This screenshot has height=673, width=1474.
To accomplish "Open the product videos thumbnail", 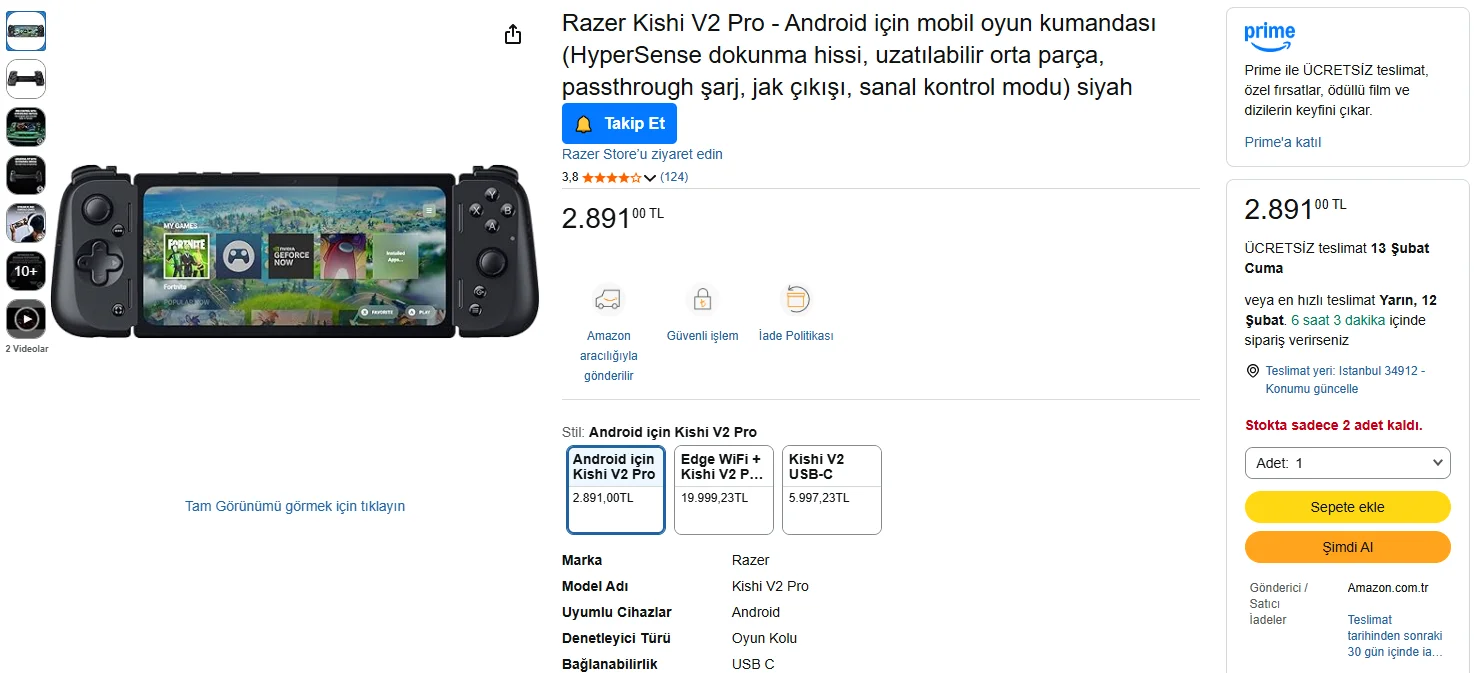I will click(x=26, y=319).
